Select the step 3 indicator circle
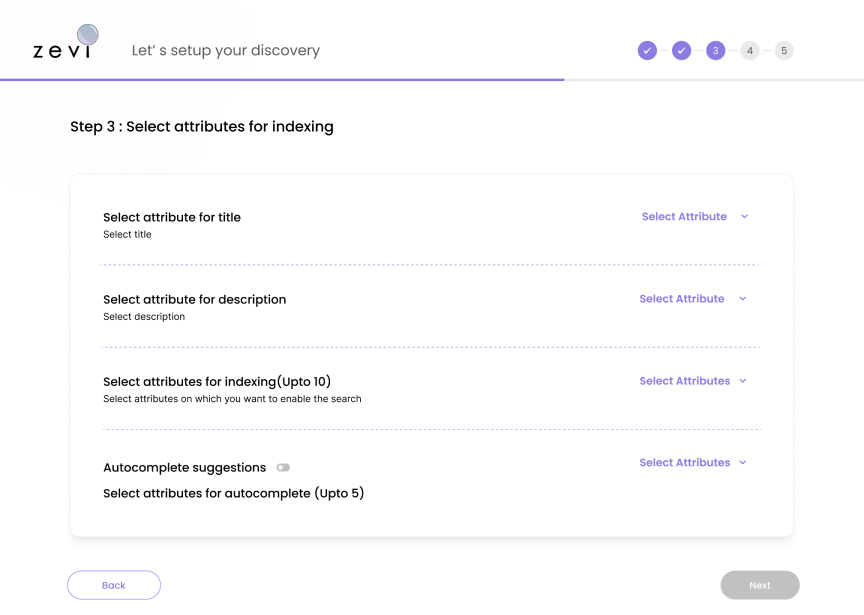864x615 pixels. click(715, 50)
